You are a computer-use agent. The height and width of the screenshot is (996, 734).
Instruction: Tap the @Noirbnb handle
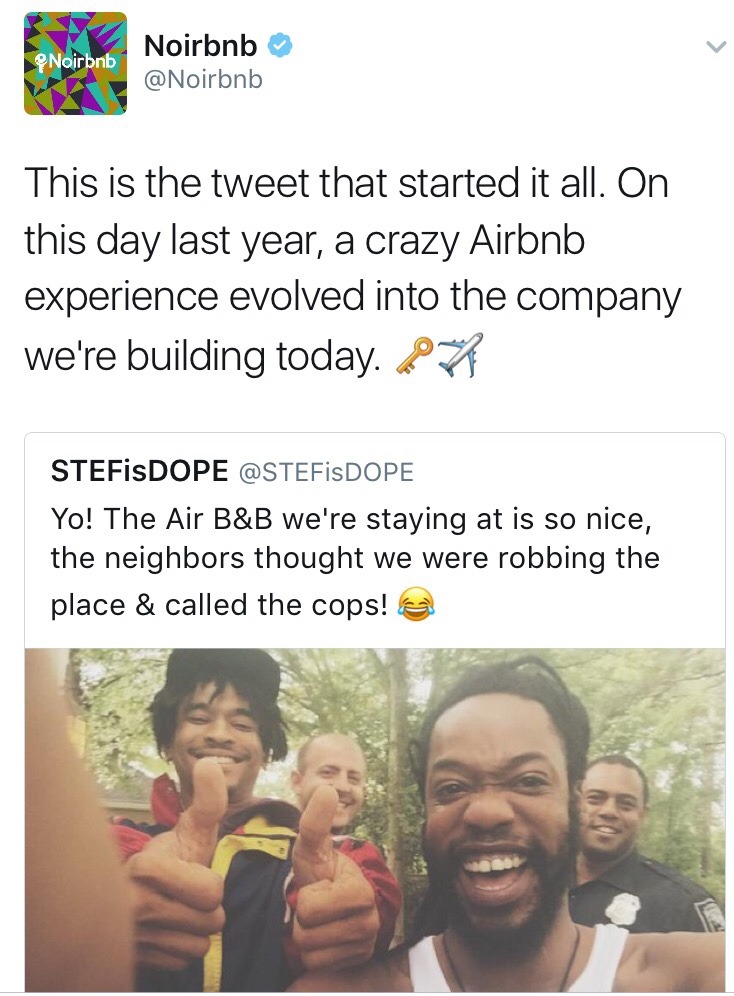coord(204,79)
